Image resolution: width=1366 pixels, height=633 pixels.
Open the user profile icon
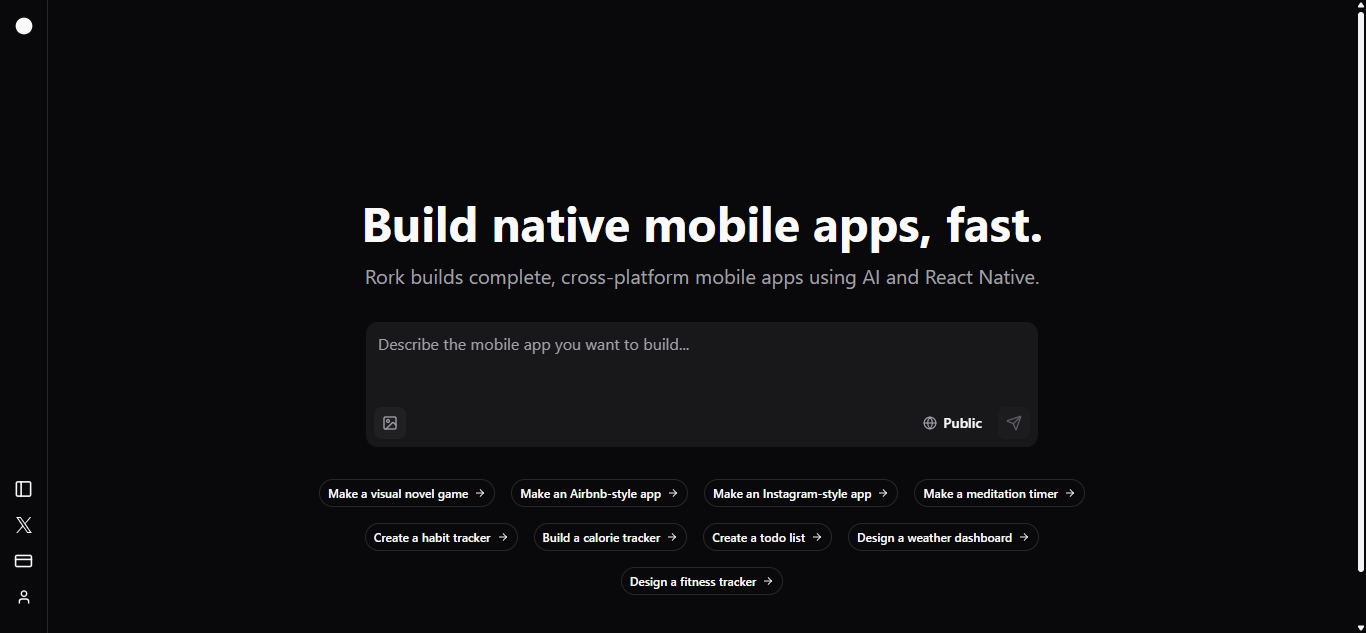tap(24, 597)
